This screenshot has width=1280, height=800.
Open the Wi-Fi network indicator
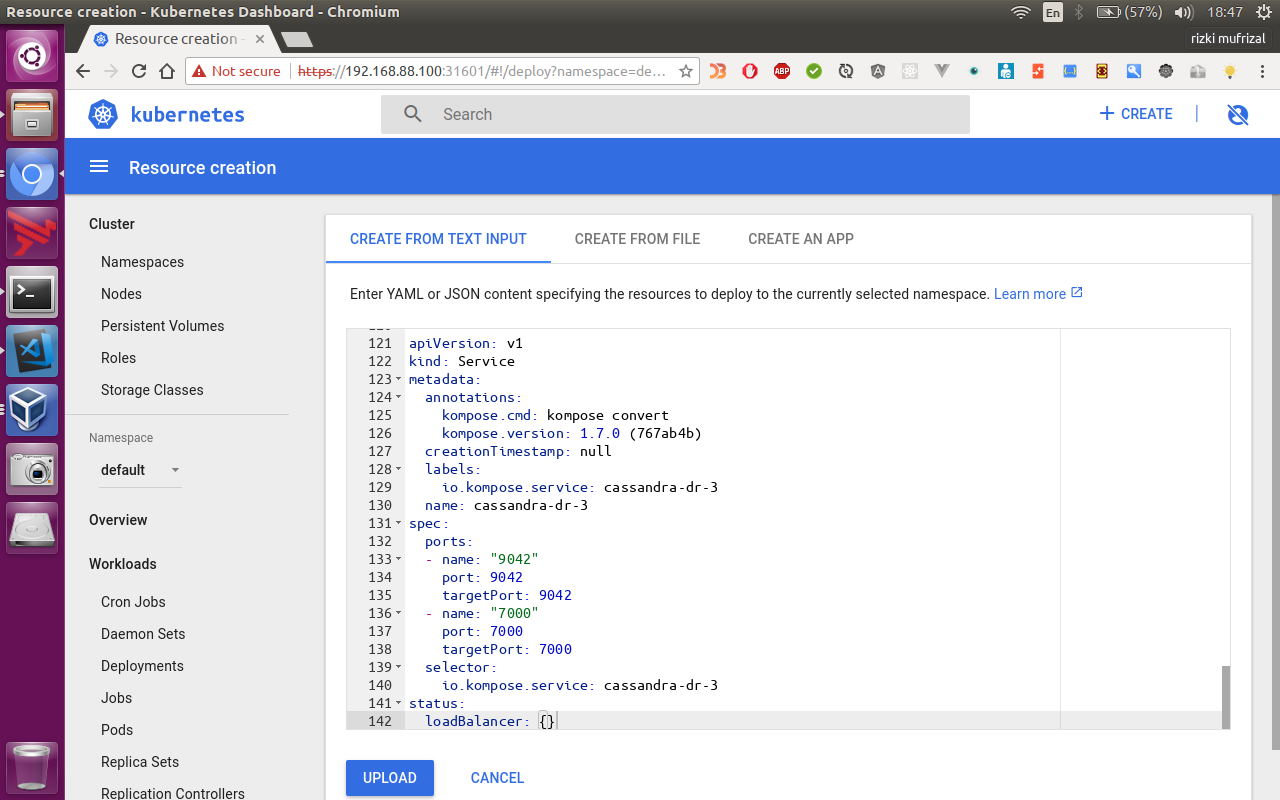pyautogui.click(x=1020, y=12)
